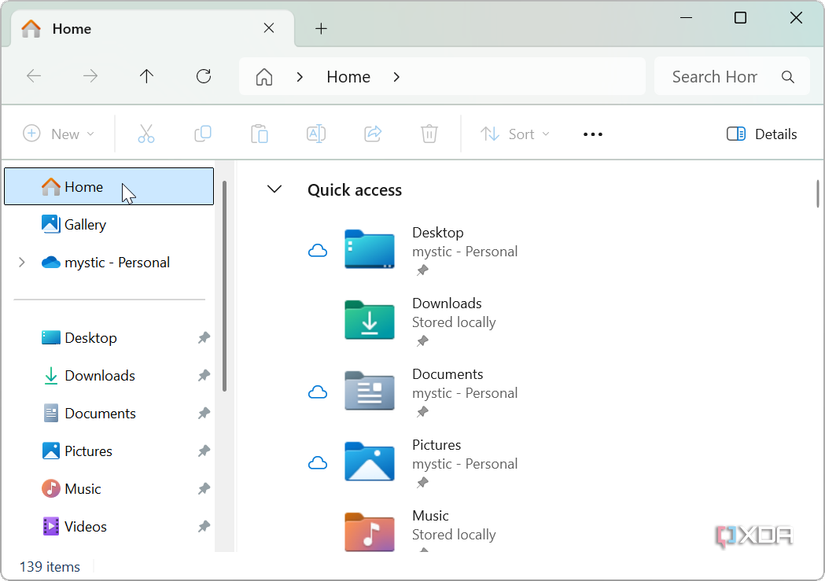Unpin Desktop from Quick access

pos(203,337)
